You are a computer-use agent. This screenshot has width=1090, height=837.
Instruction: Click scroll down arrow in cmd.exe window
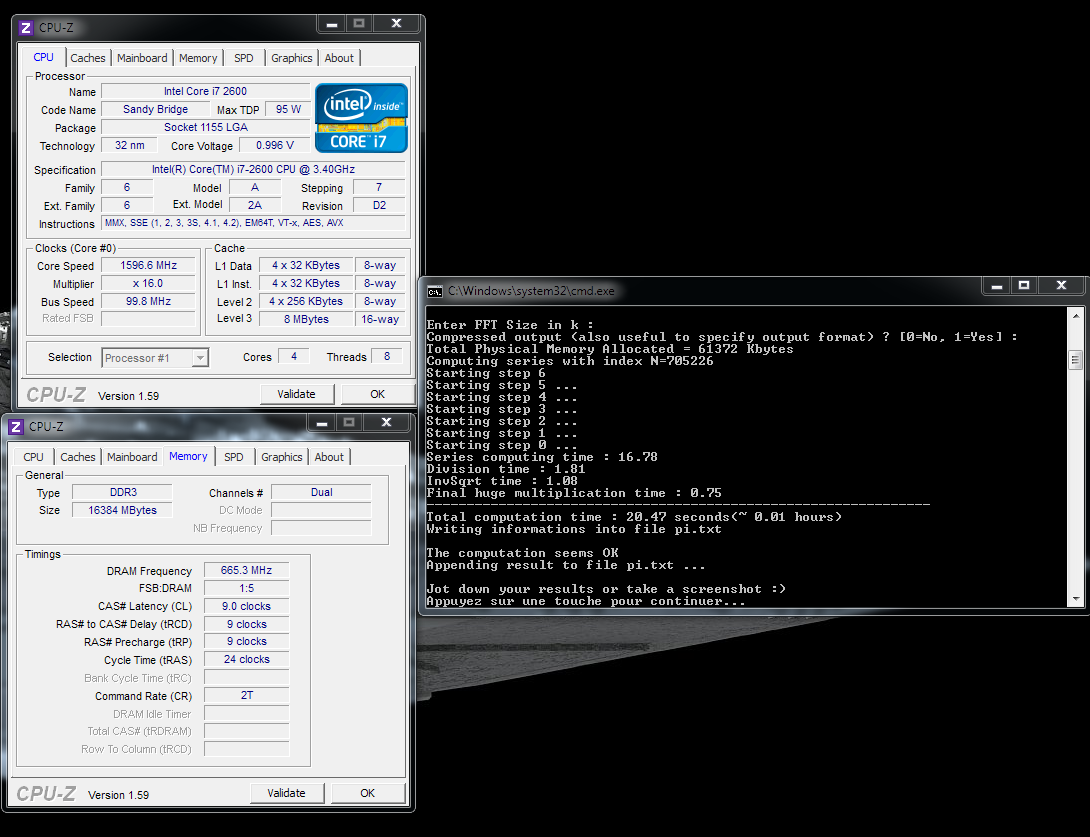pos(1075,599)
